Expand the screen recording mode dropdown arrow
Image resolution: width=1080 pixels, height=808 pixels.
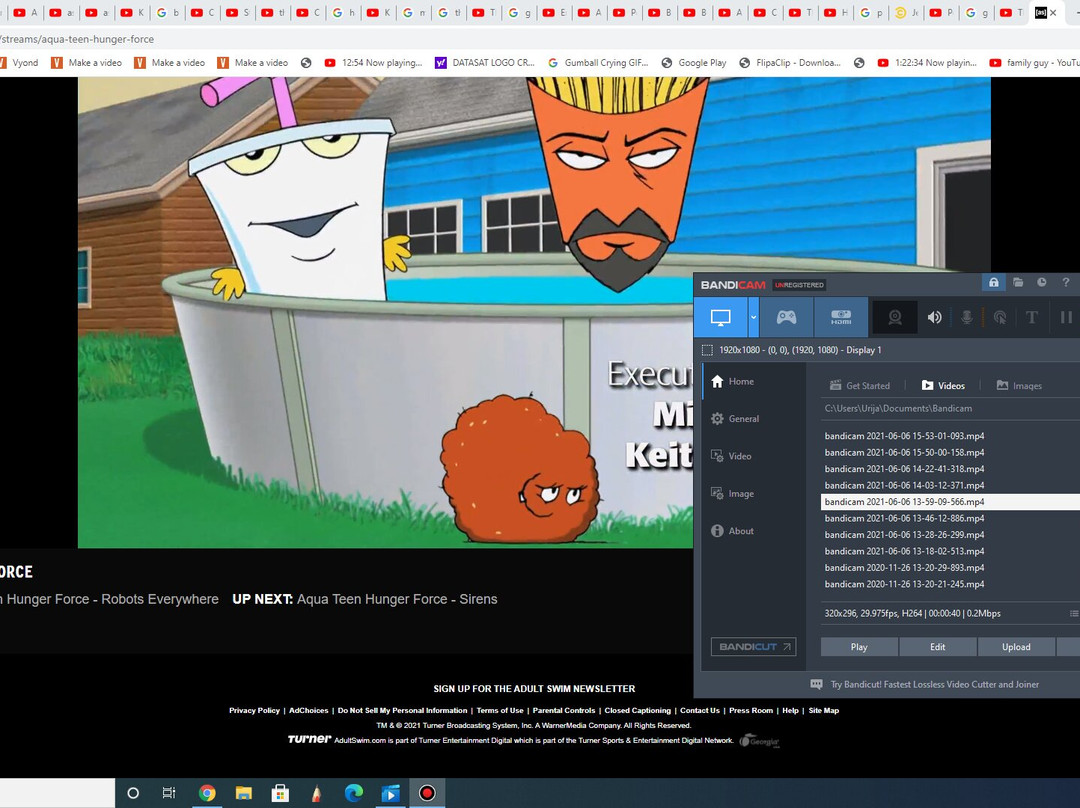coord(754,317)
